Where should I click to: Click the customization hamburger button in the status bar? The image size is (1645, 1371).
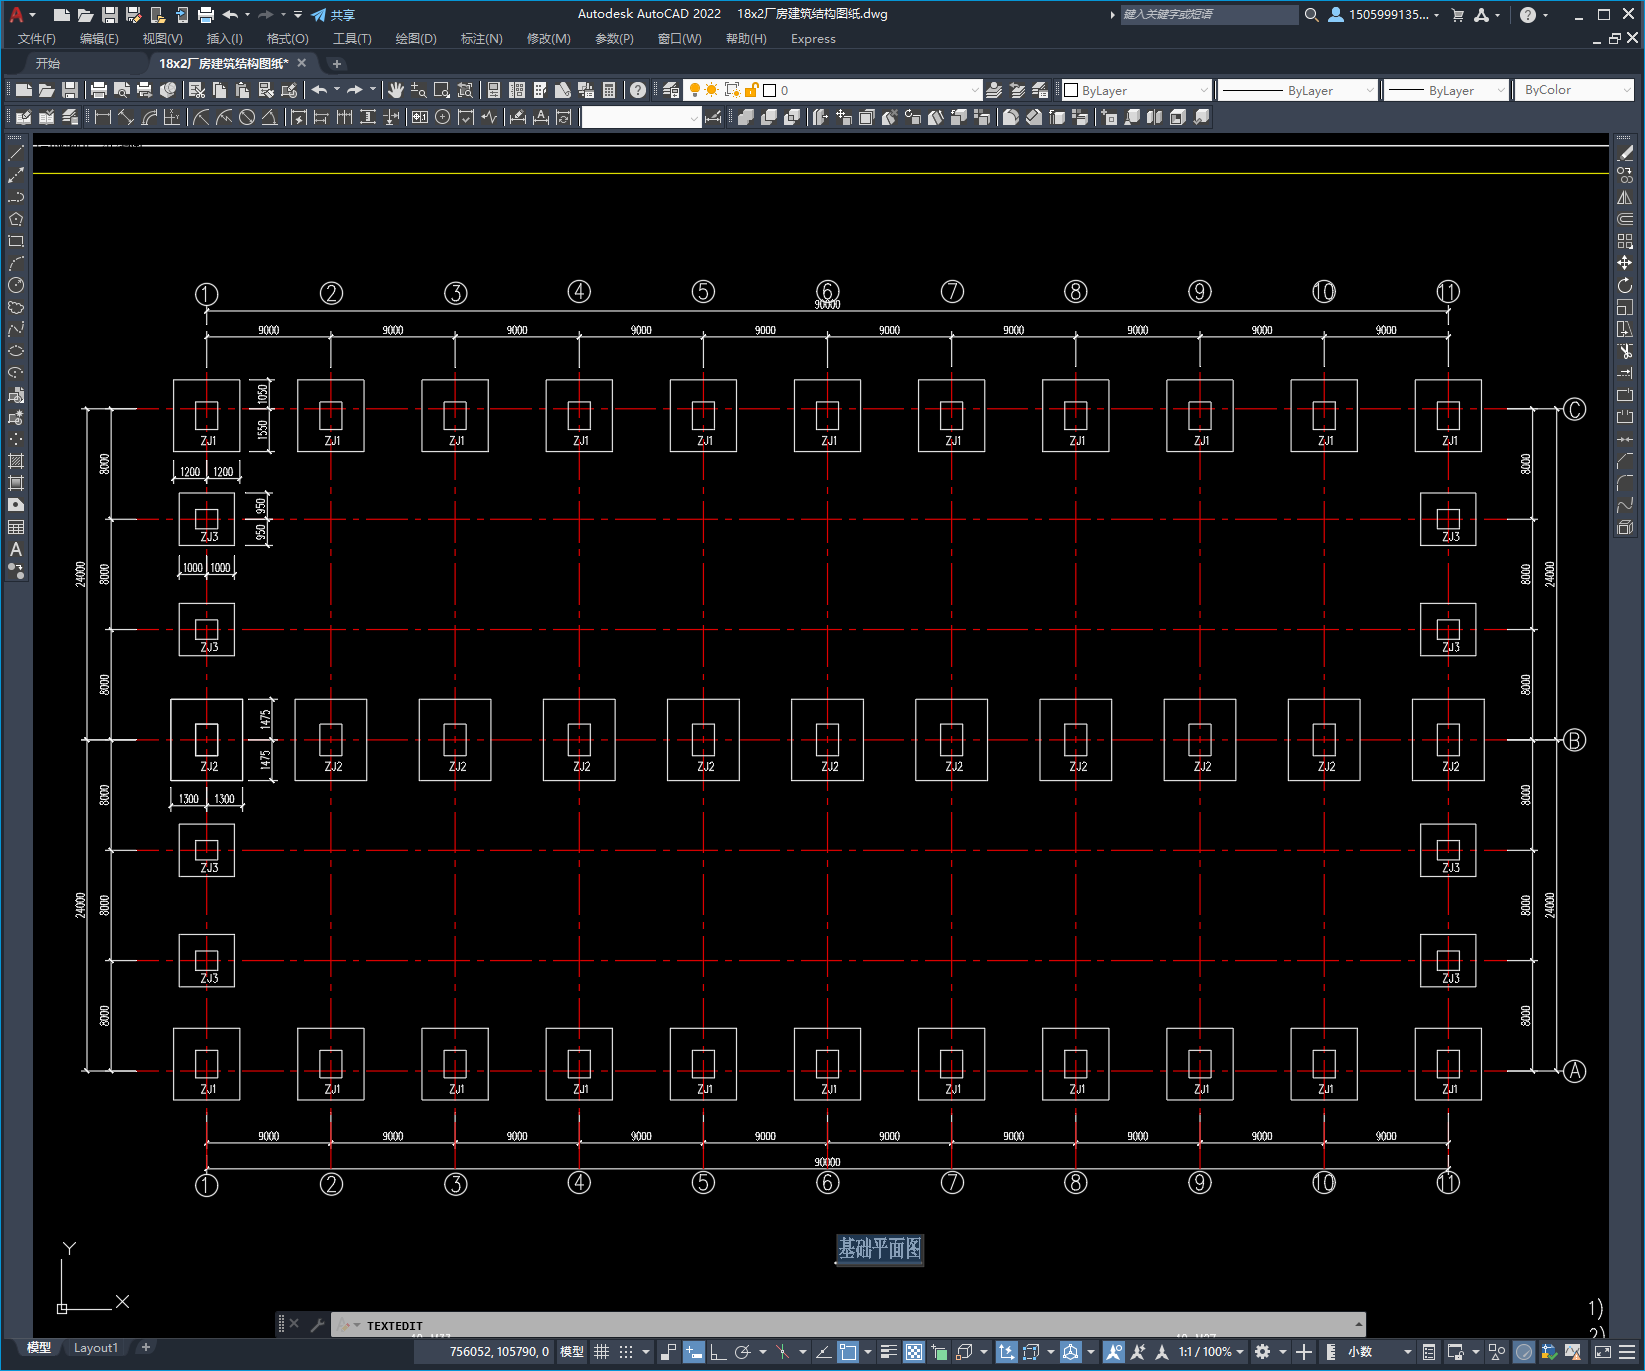[1627, 1352]
